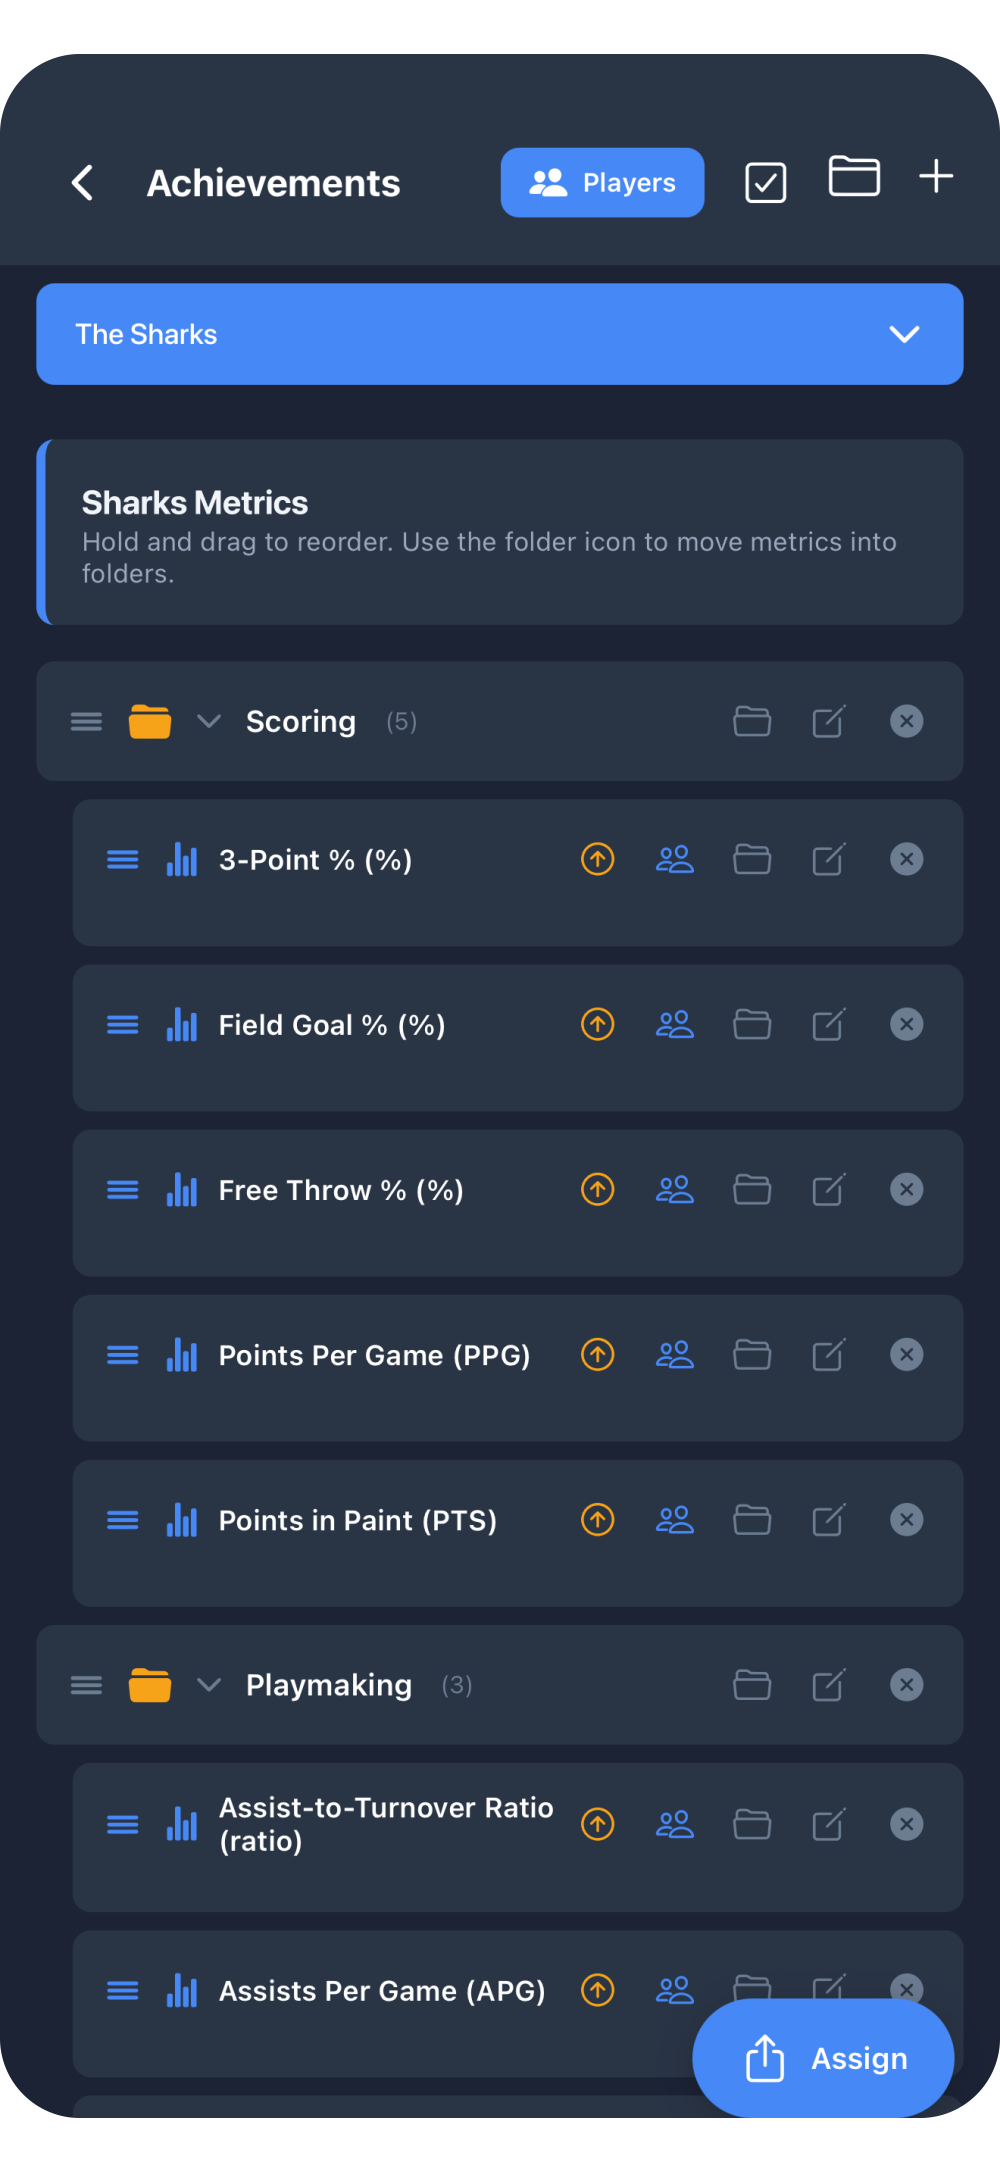
Task: Open The Sharks team dropdown
Action: coord(903,334)
